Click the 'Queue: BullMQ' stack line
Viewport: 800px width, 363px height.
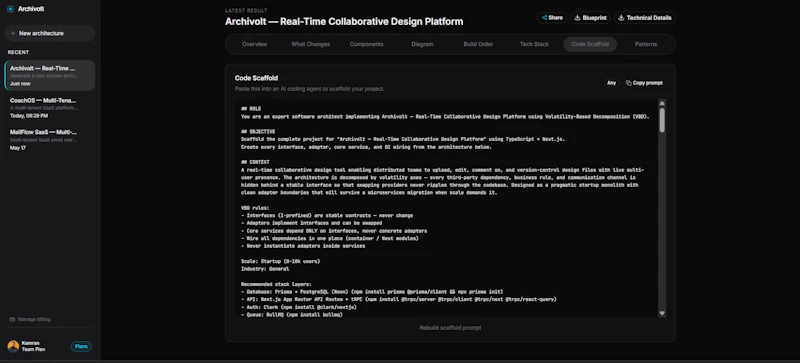pos(291,314)
